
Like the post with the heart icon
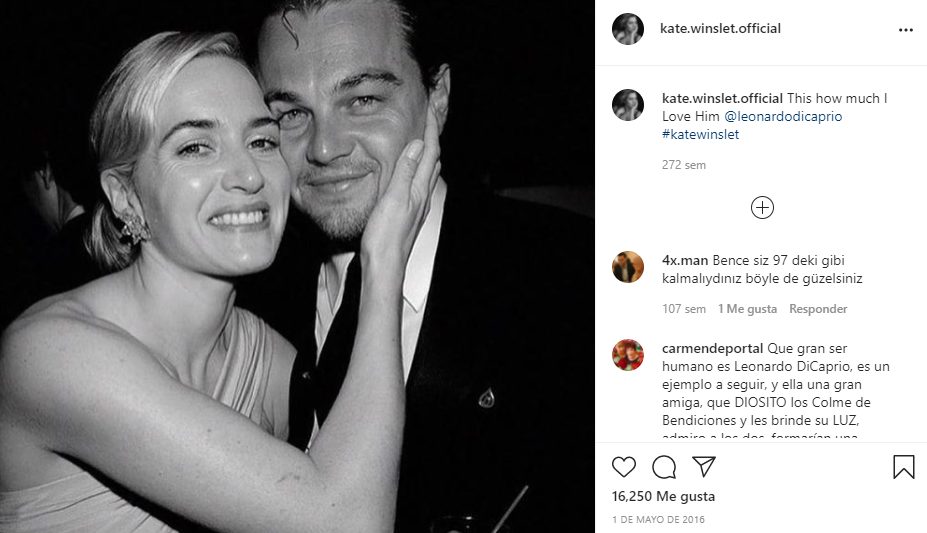(x=624, y=467)
